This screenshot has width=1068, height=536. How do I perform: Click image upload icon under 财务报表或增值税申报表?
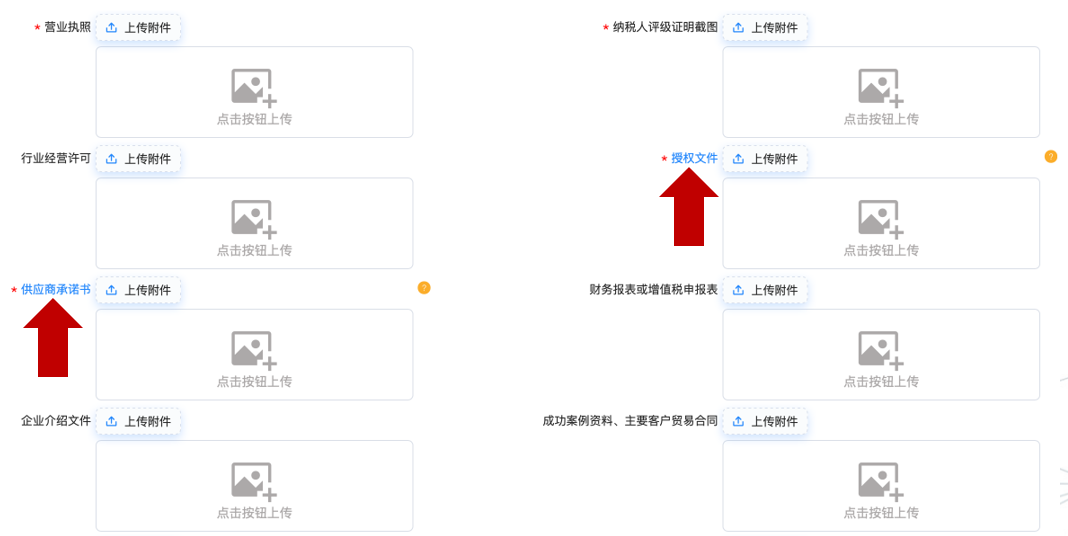click(x=880, y=349)
